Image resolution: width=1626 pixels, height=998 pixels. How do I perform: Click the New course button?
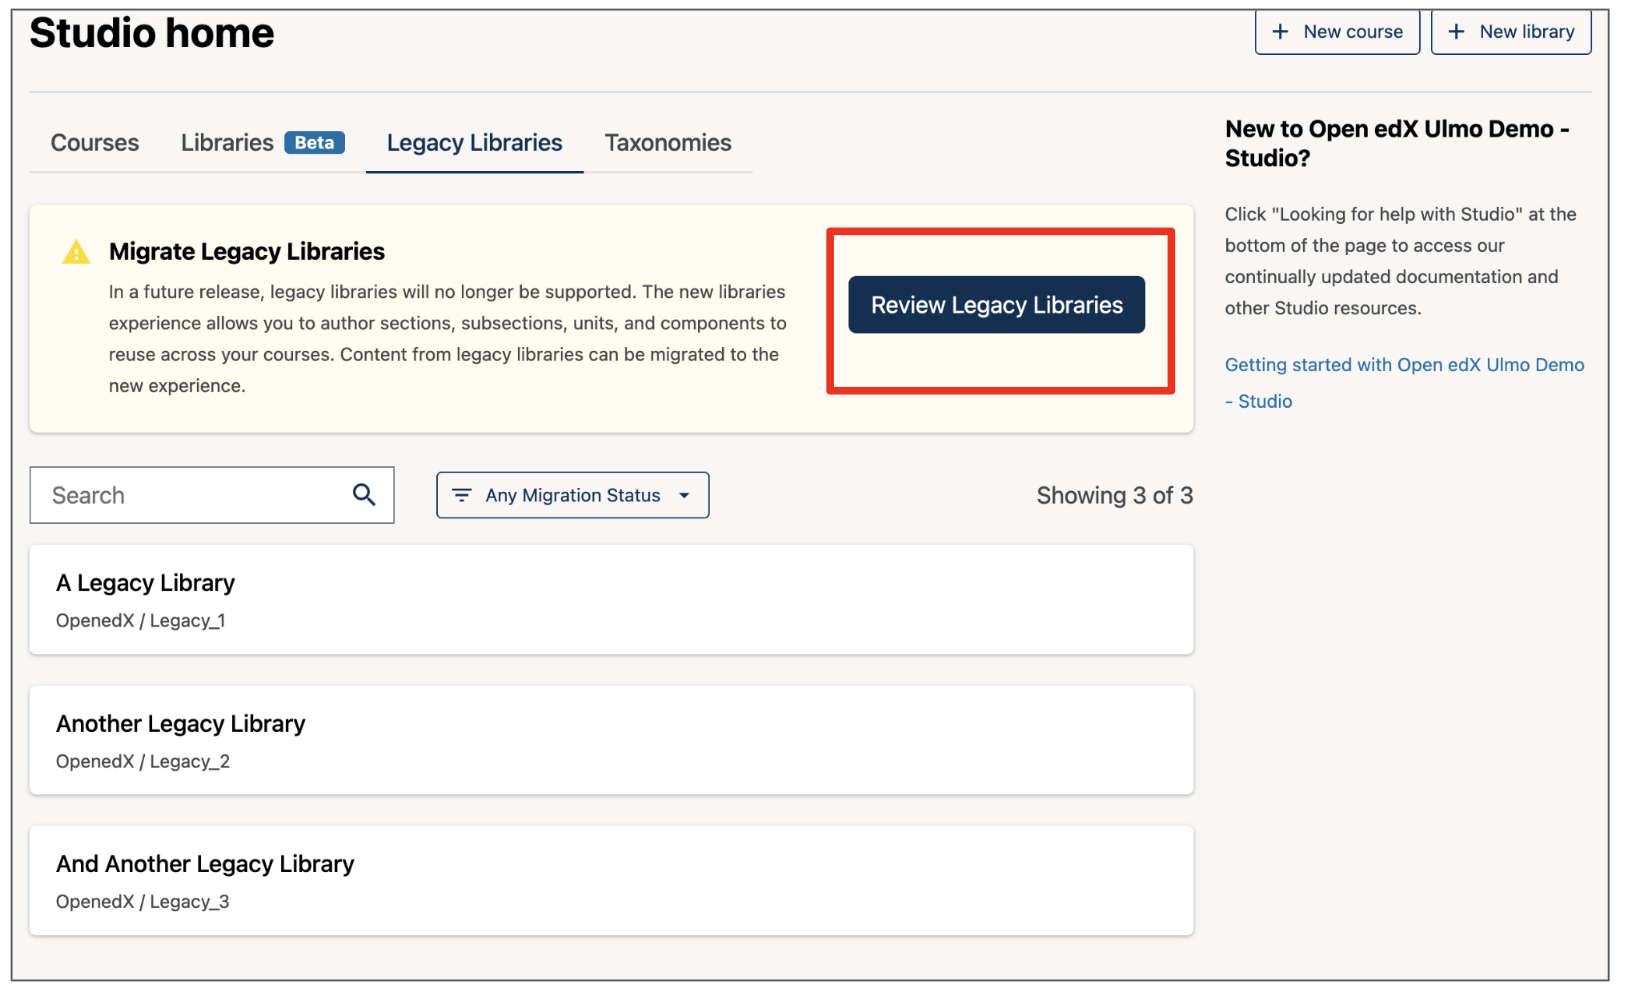[x=1337, y=31]
